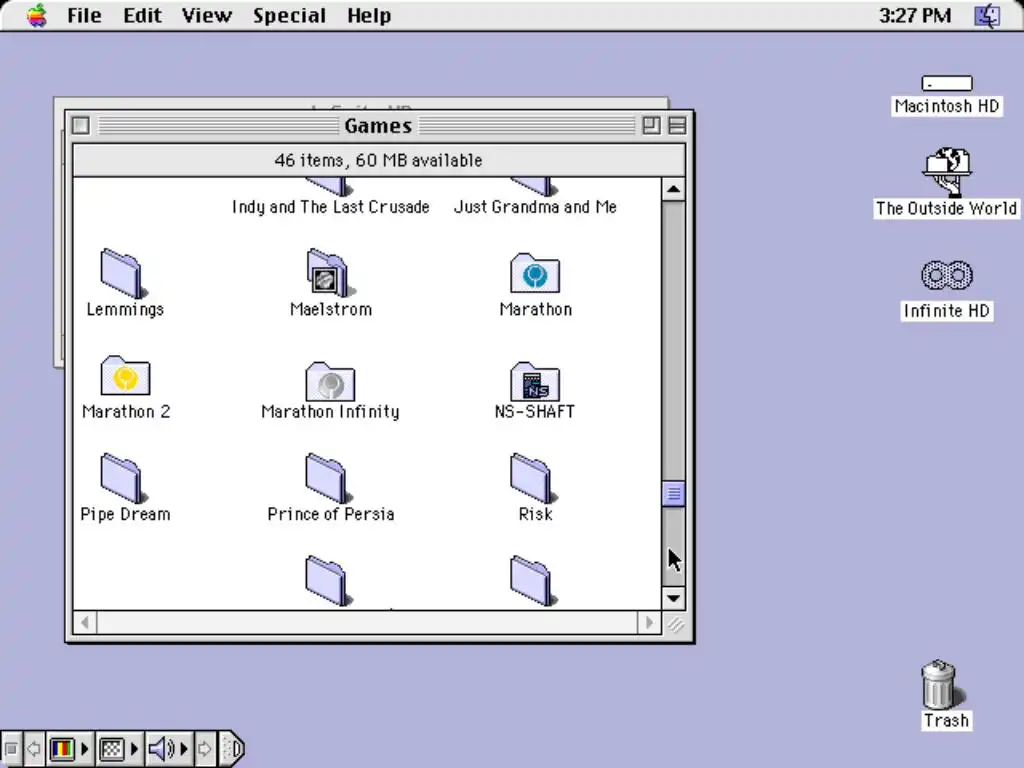The width and height of the screenshot is (1024, 768).
Task: Open the Application menu Finder icon
Action: (x=987, y=15)
